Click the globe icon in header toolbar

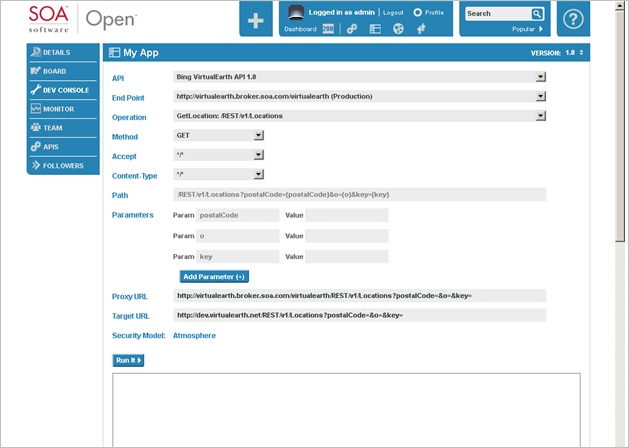coord(398,29)
